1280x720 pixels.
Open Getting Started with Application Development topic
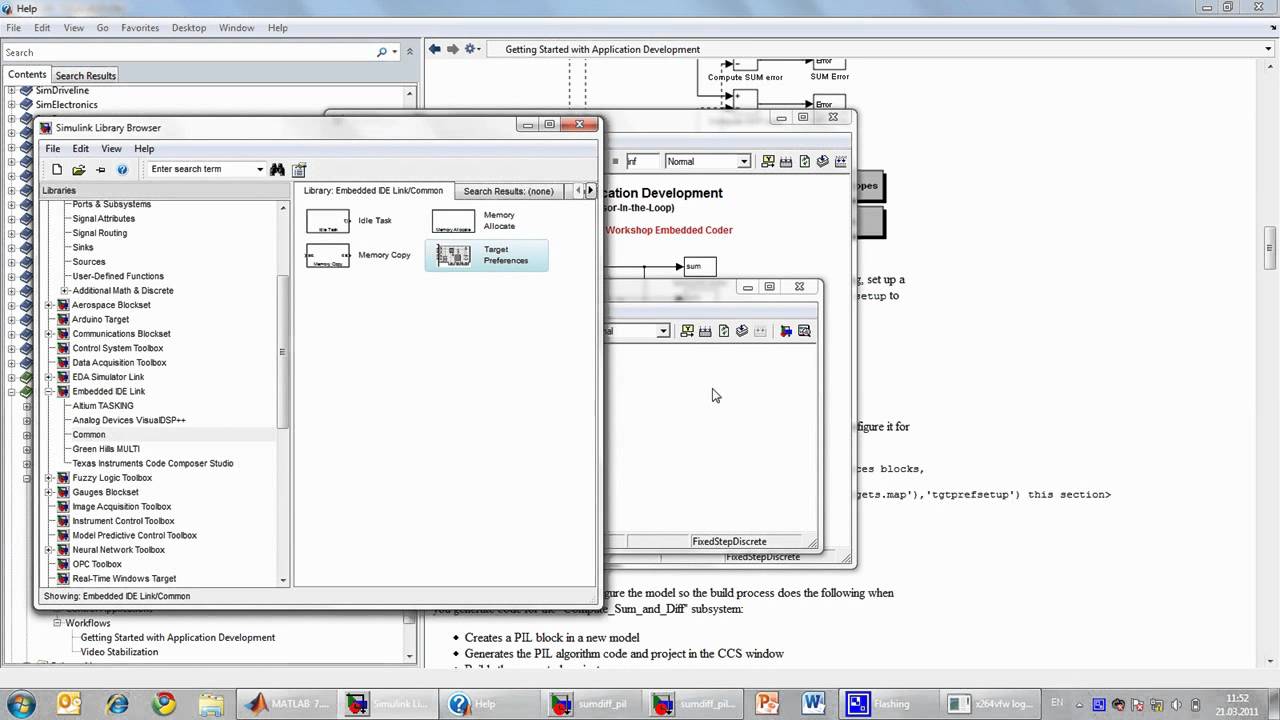point(178,638)
